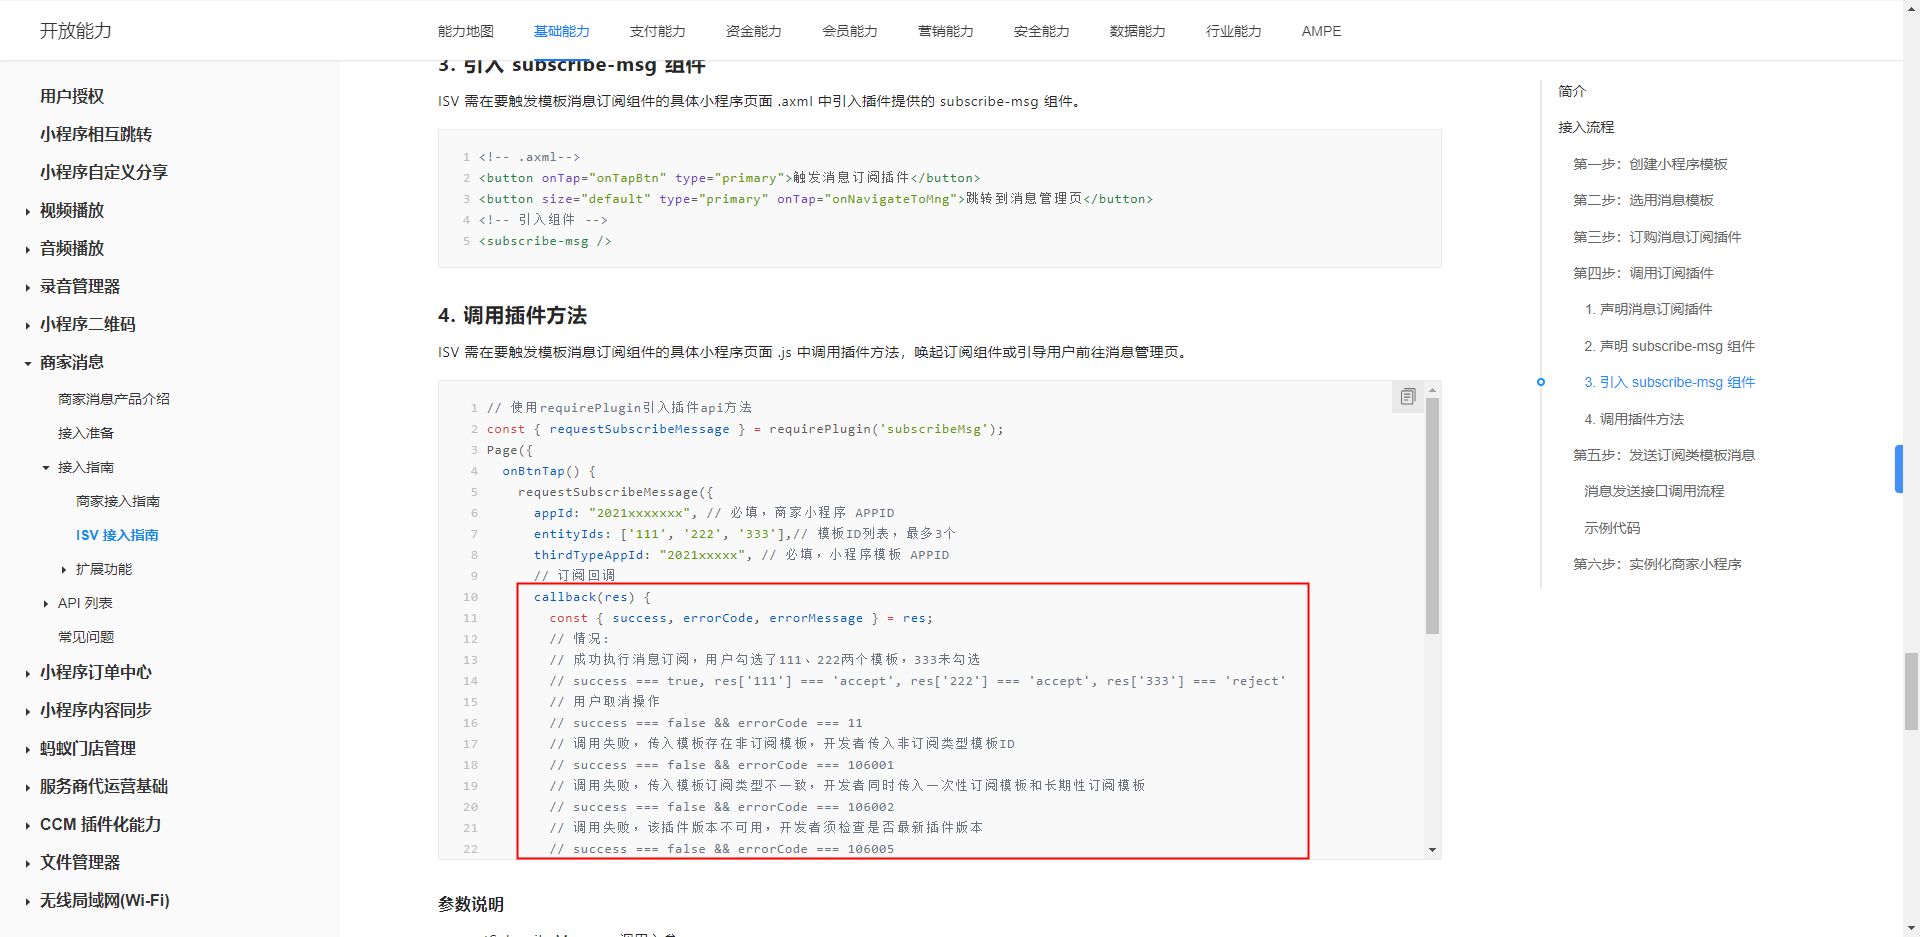Open AMPE tab
Screen dimensions: 1920x937
click(1321, 31)
